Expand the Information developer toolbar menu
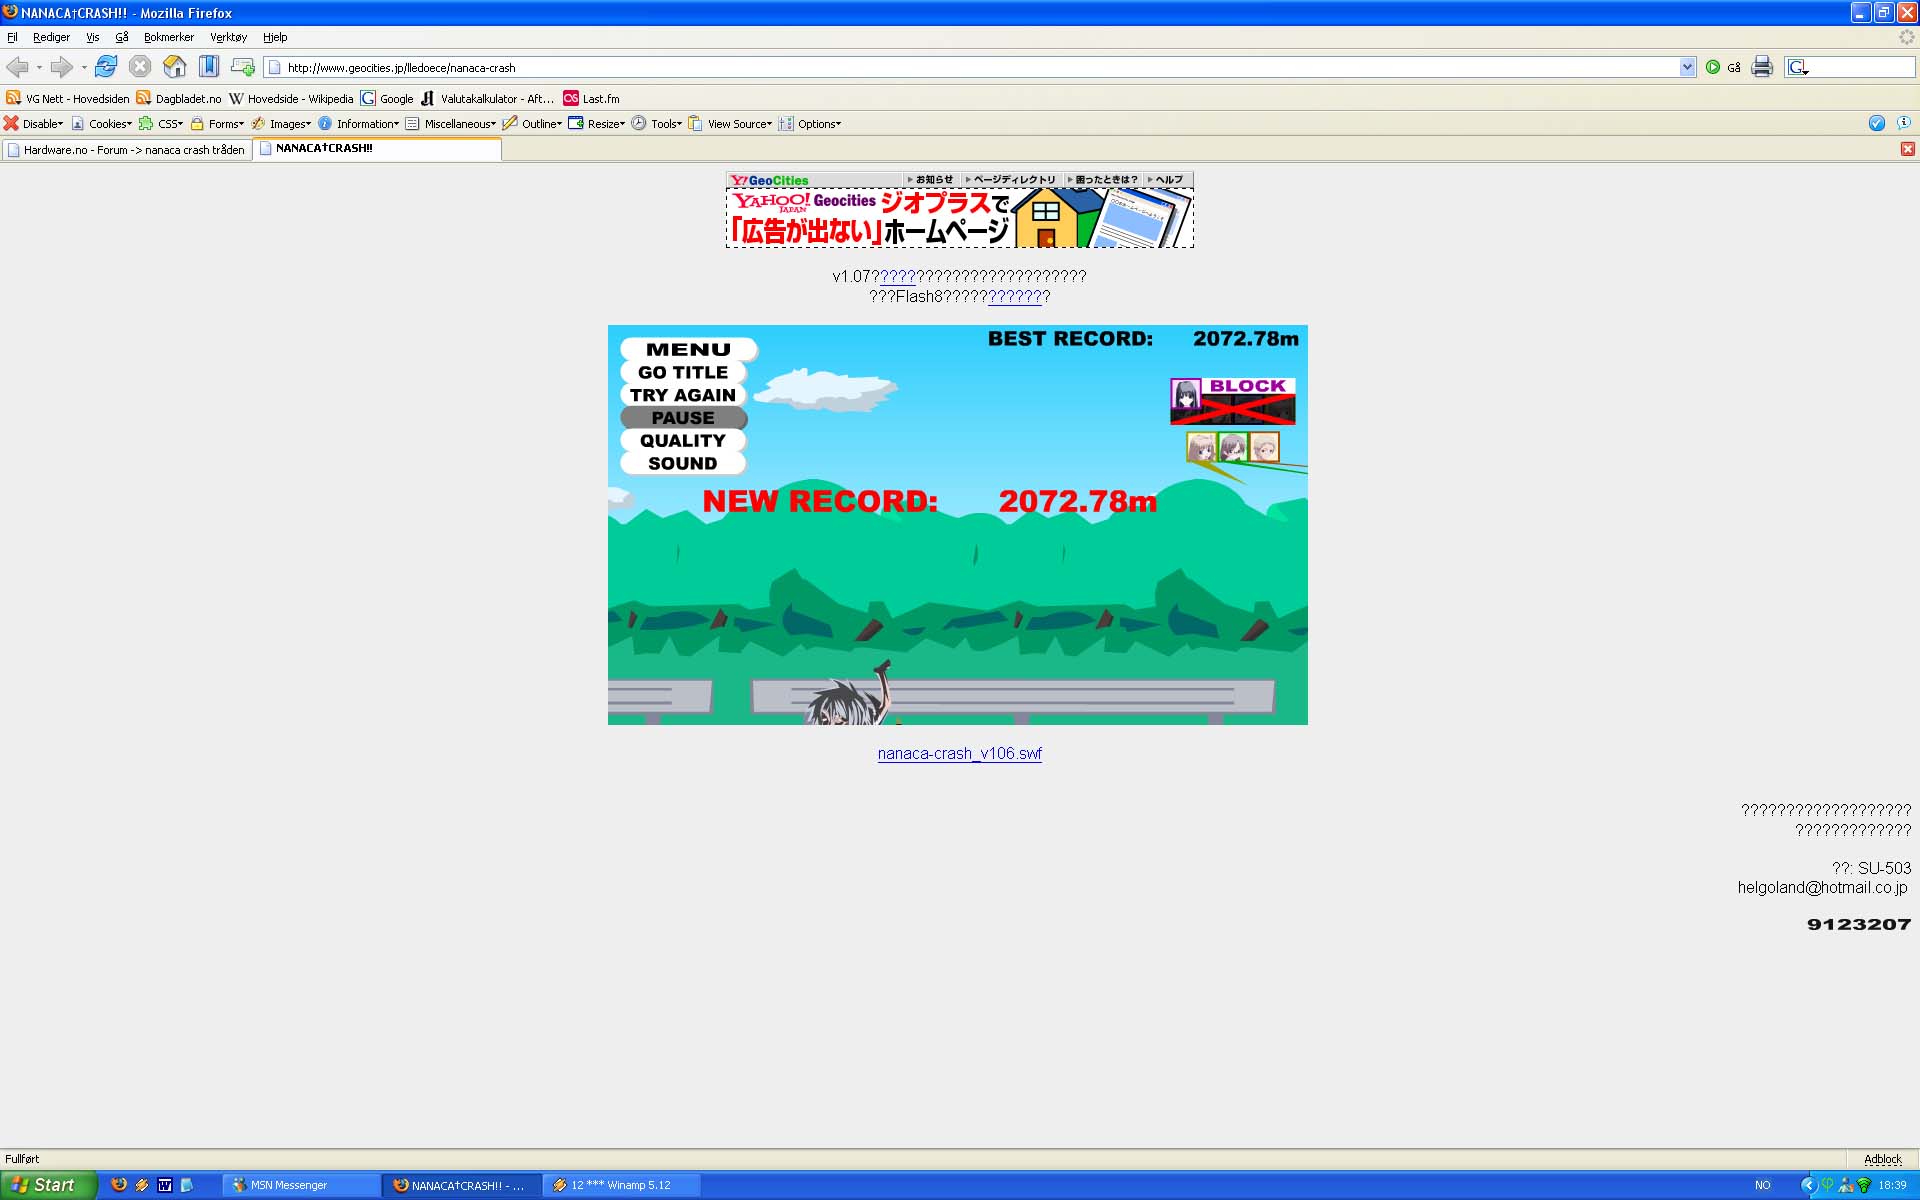 [x=358, y=124]
